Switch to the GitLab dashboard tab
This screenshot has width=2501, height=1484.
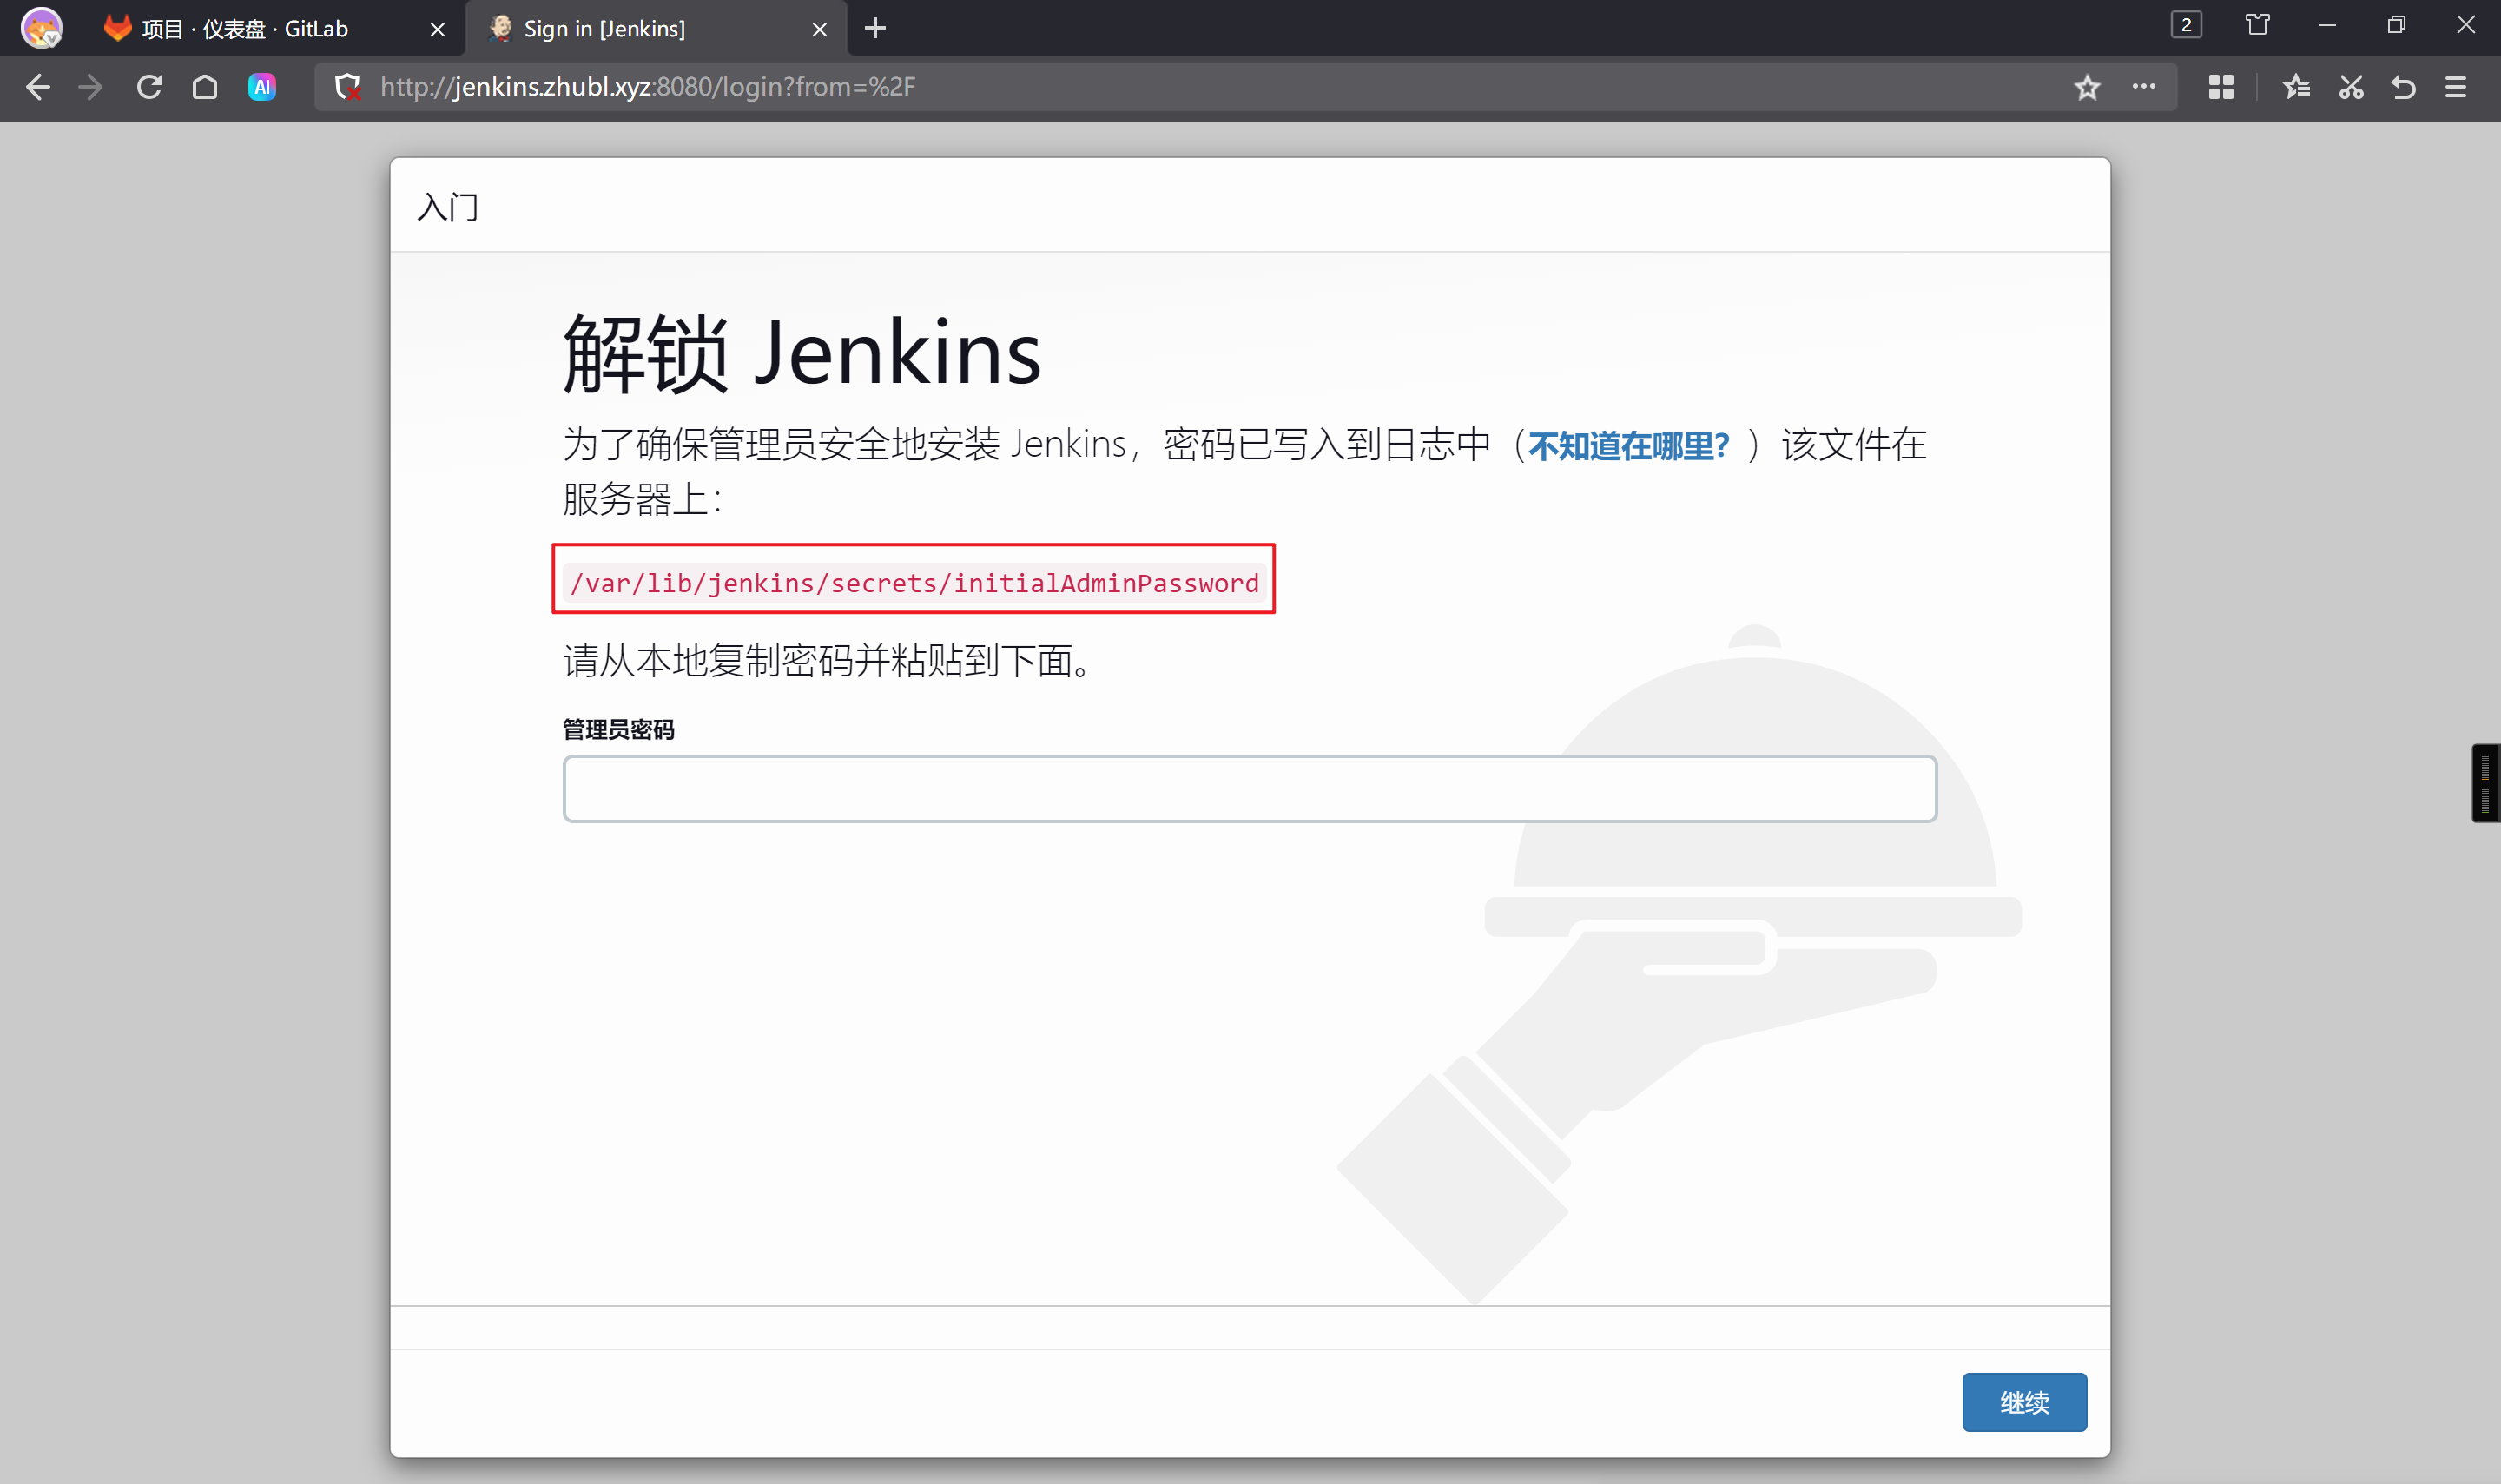(x=245, y=29)
